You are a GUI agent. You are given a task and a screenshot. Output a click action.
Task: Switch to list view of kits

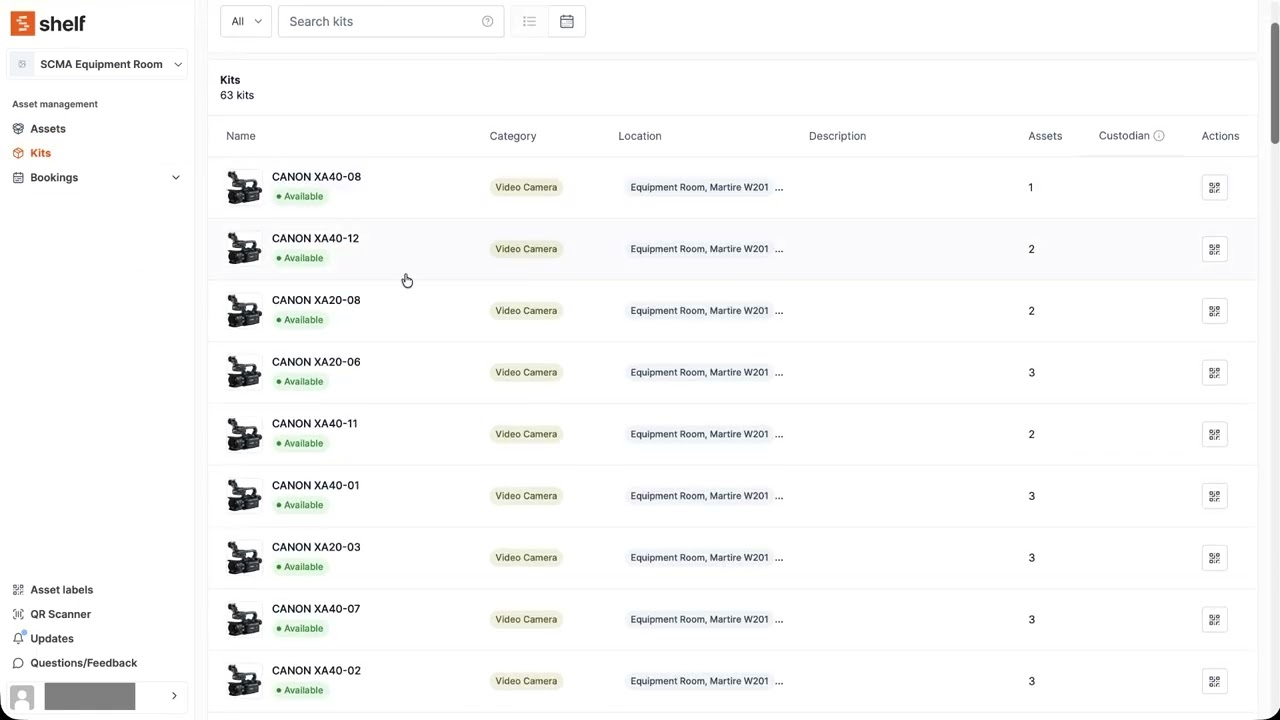(x=529, y=21)
